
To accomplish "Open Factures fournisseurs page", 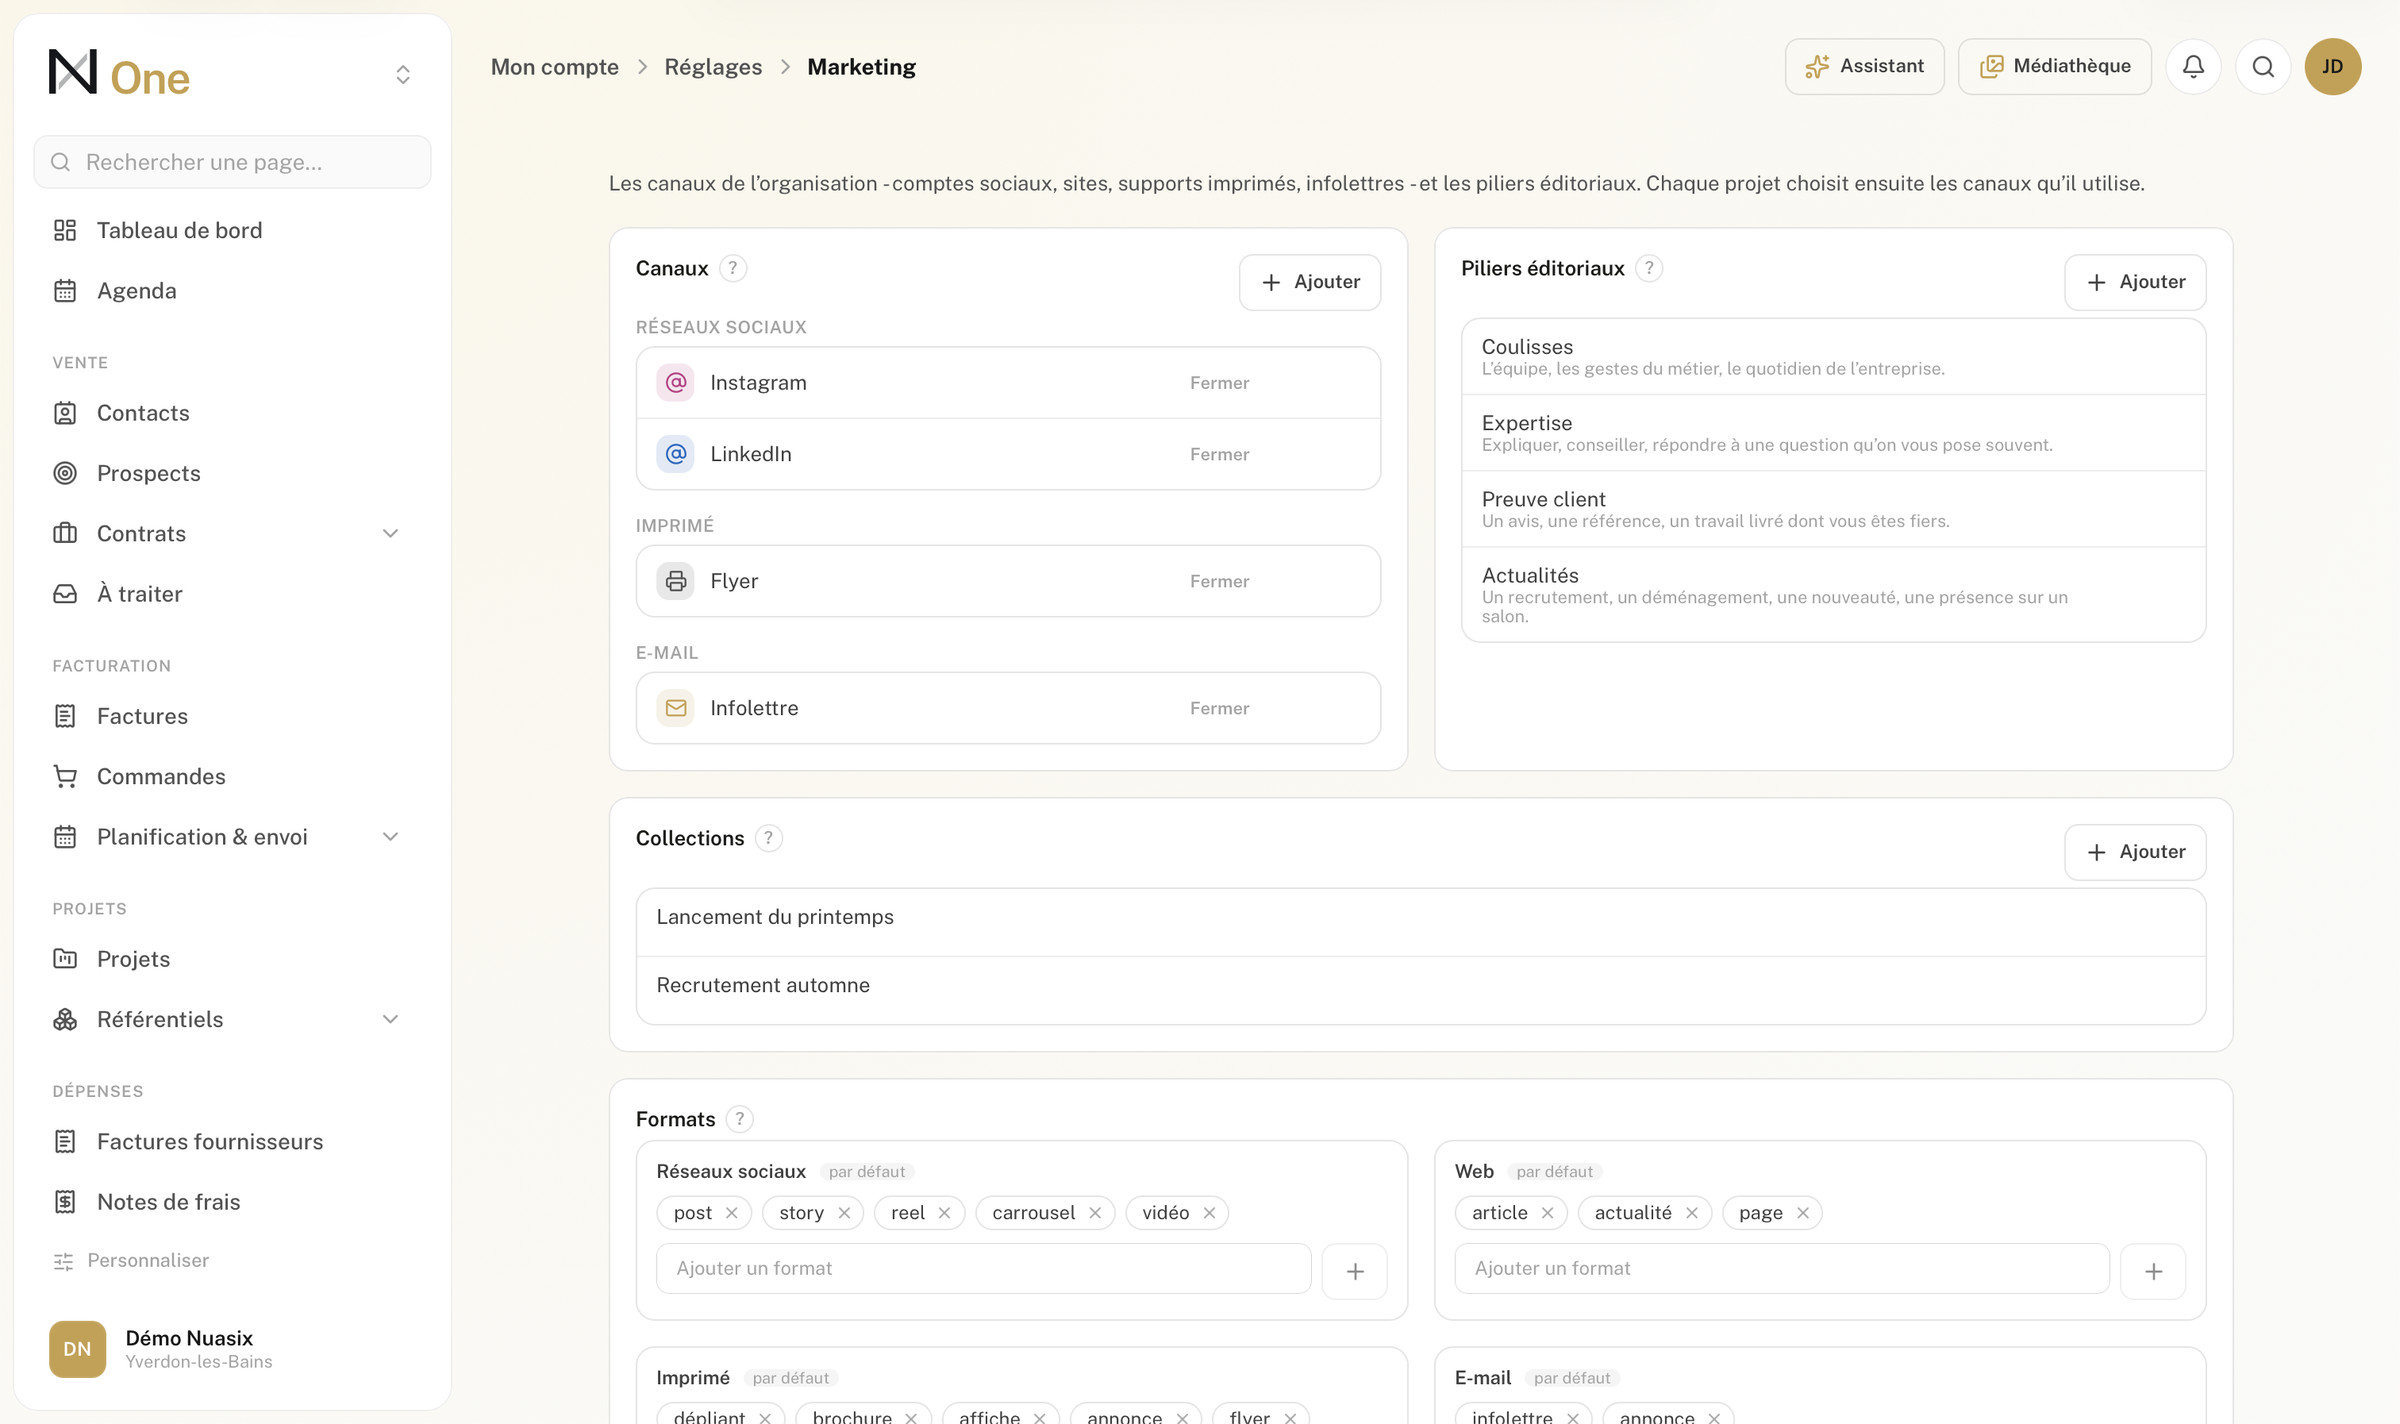I will coord(232,1141).
